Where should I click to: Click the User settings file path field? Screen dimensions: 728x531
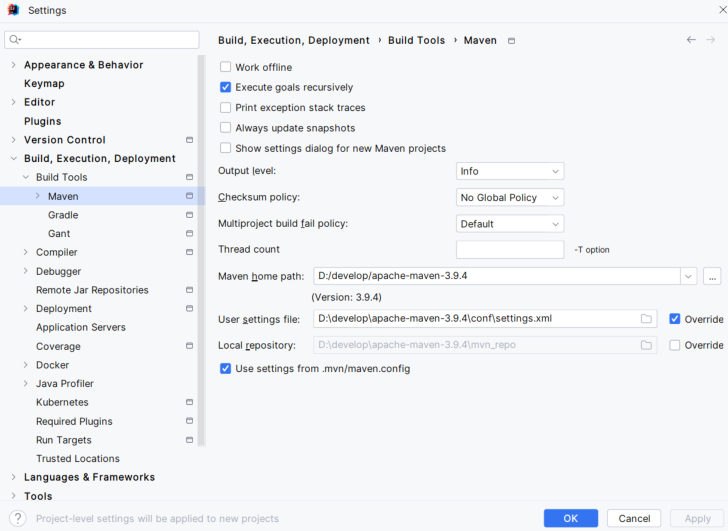485,318
